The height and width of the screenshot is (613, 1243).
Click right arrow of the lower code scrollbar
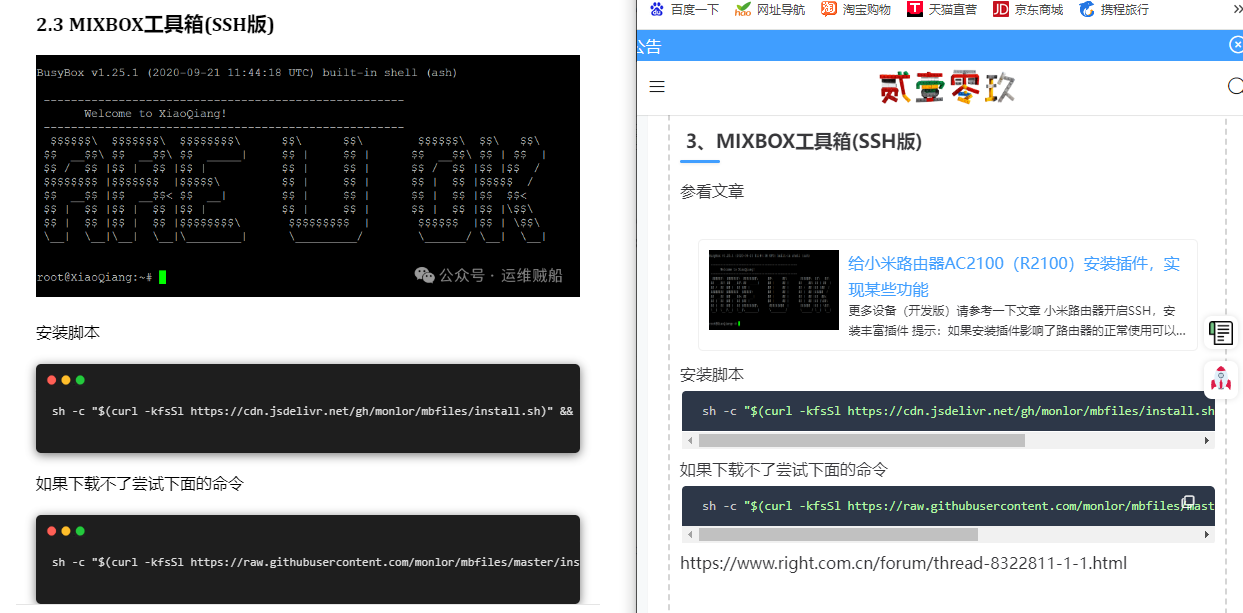coord(1207,535)
